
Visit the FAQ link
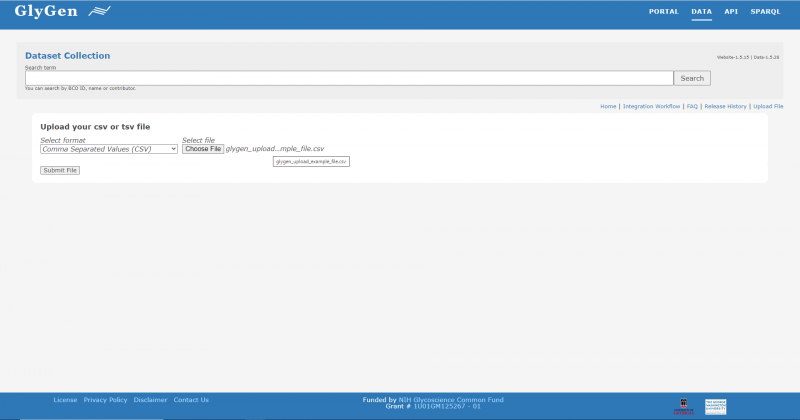point(692,106)
